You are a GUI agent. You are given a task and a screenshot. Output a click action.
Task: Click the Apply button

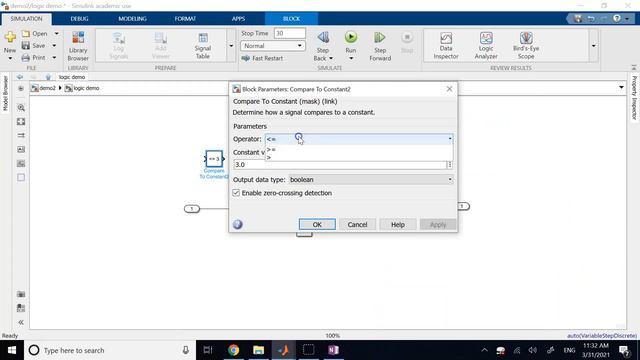pos(438,224)
